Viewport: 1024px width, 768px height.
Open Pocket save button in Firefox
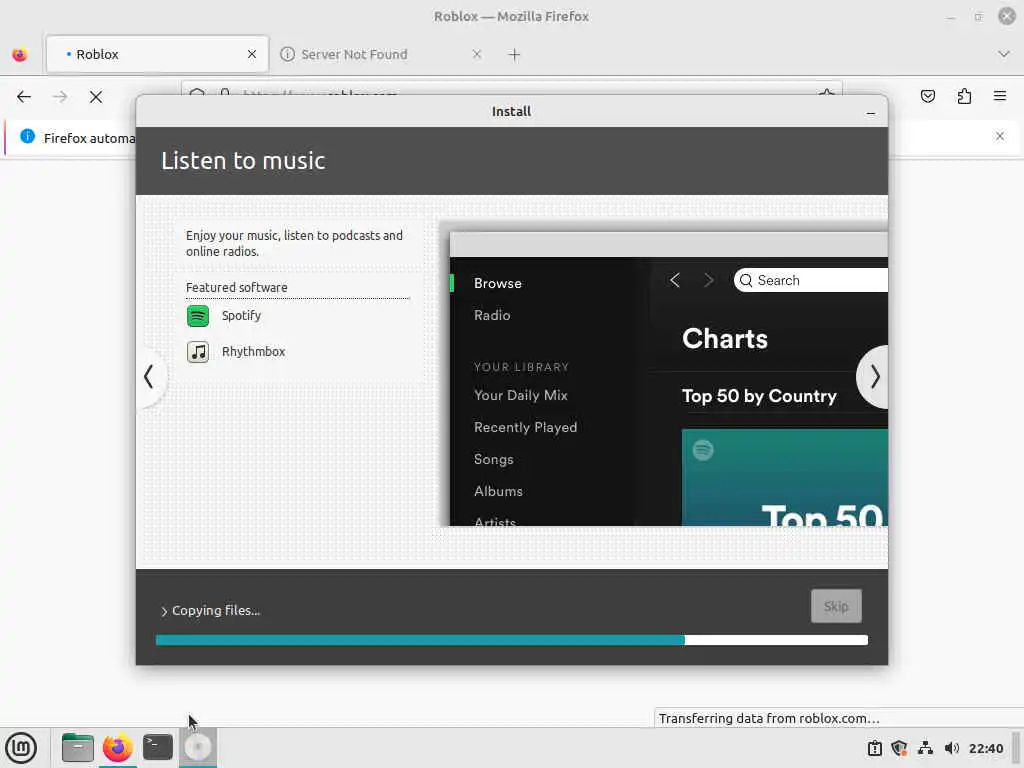click(x=927, y=97)
